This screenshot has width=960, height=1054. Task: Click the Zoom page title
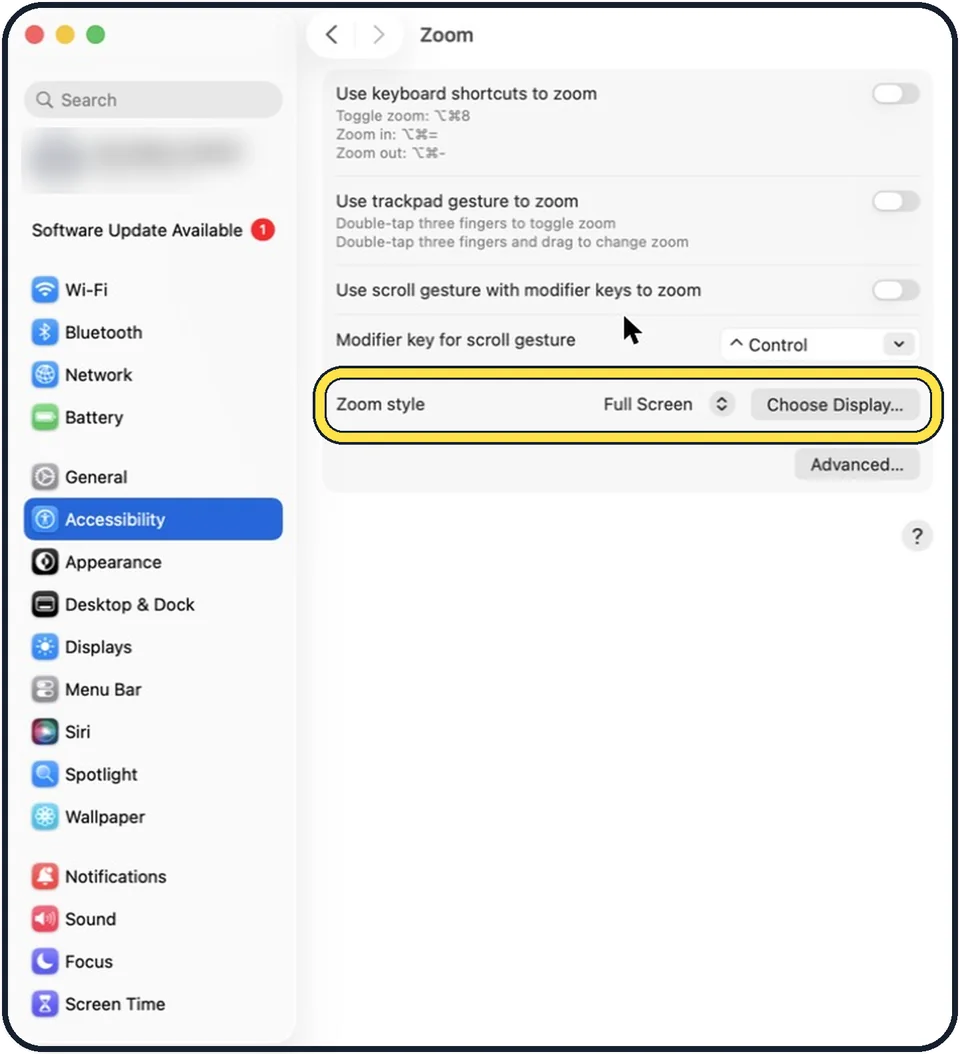pyautogui.click(x=446, y=35)
